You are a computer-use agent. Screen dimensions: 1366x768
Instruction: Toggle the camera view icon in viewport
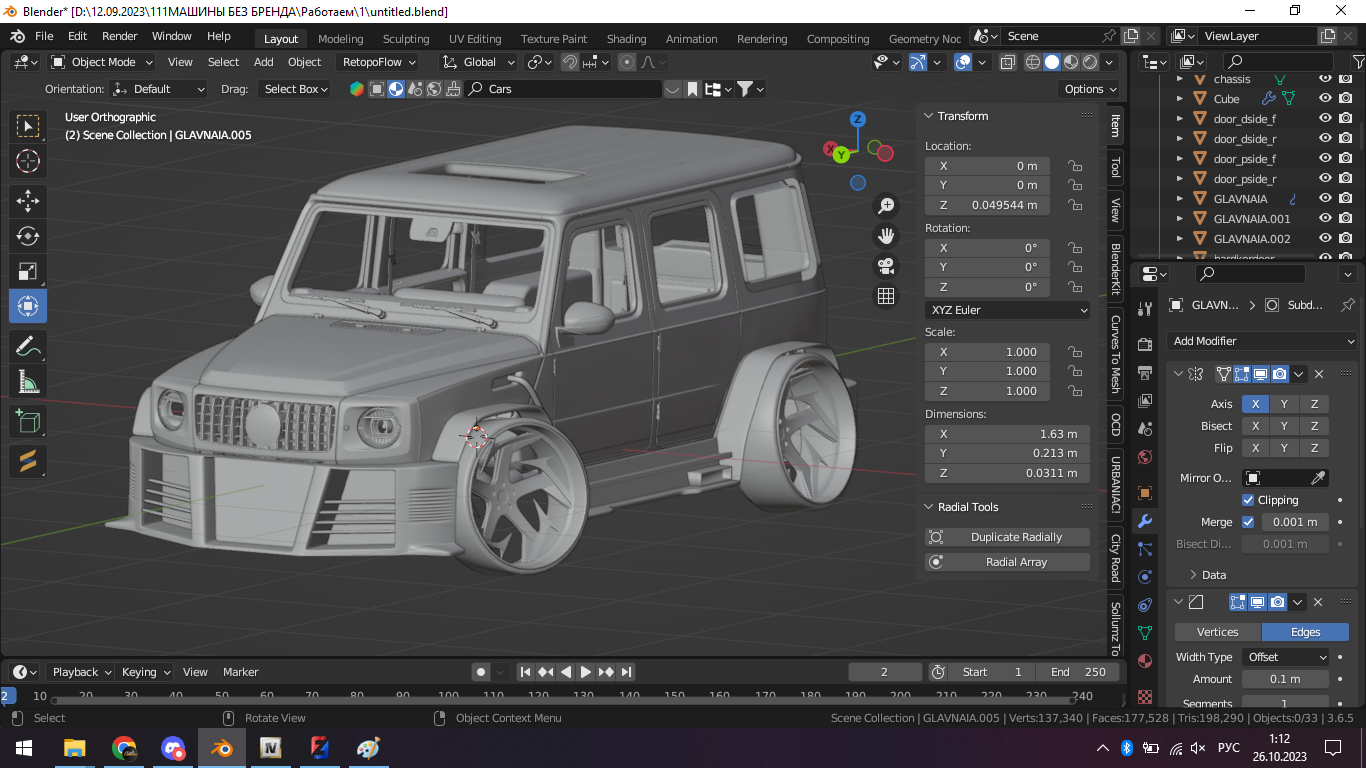pos(885,266)
